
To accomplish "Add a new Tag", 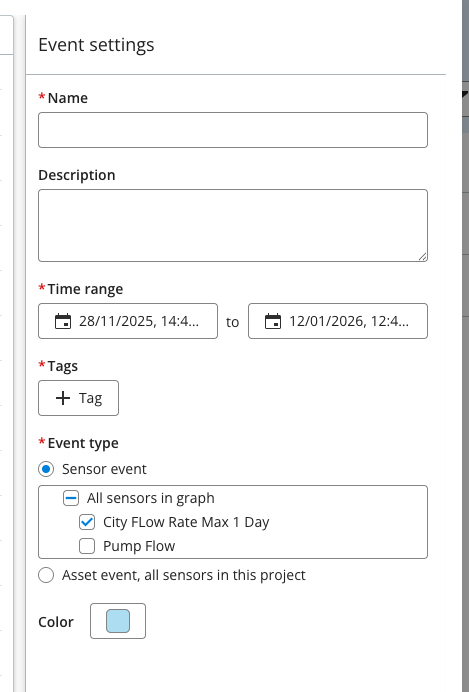I will [x=79, y=398].
